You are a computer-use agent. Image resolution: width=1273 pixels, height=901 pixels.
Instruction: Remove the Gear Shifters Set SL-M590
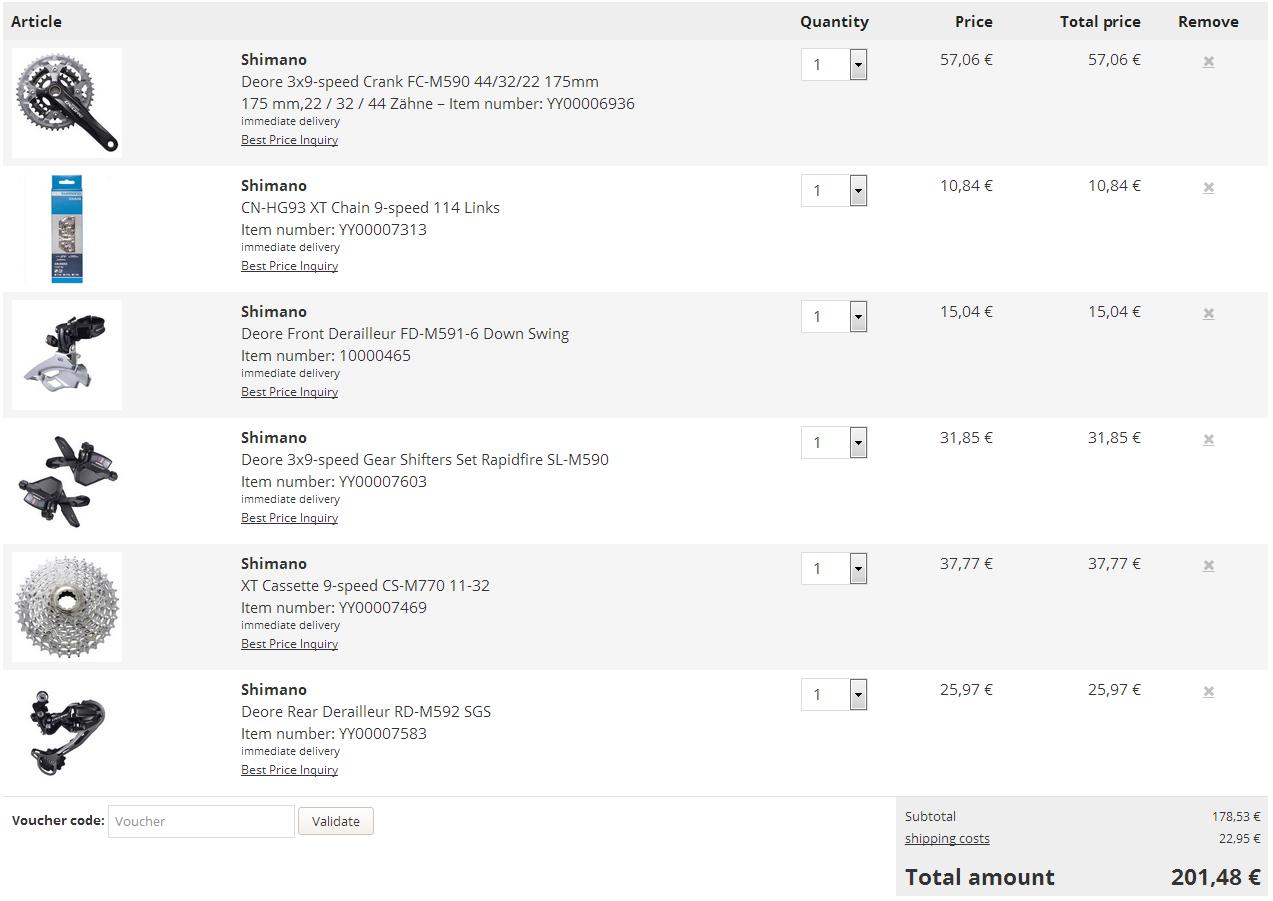(1208, 440)
